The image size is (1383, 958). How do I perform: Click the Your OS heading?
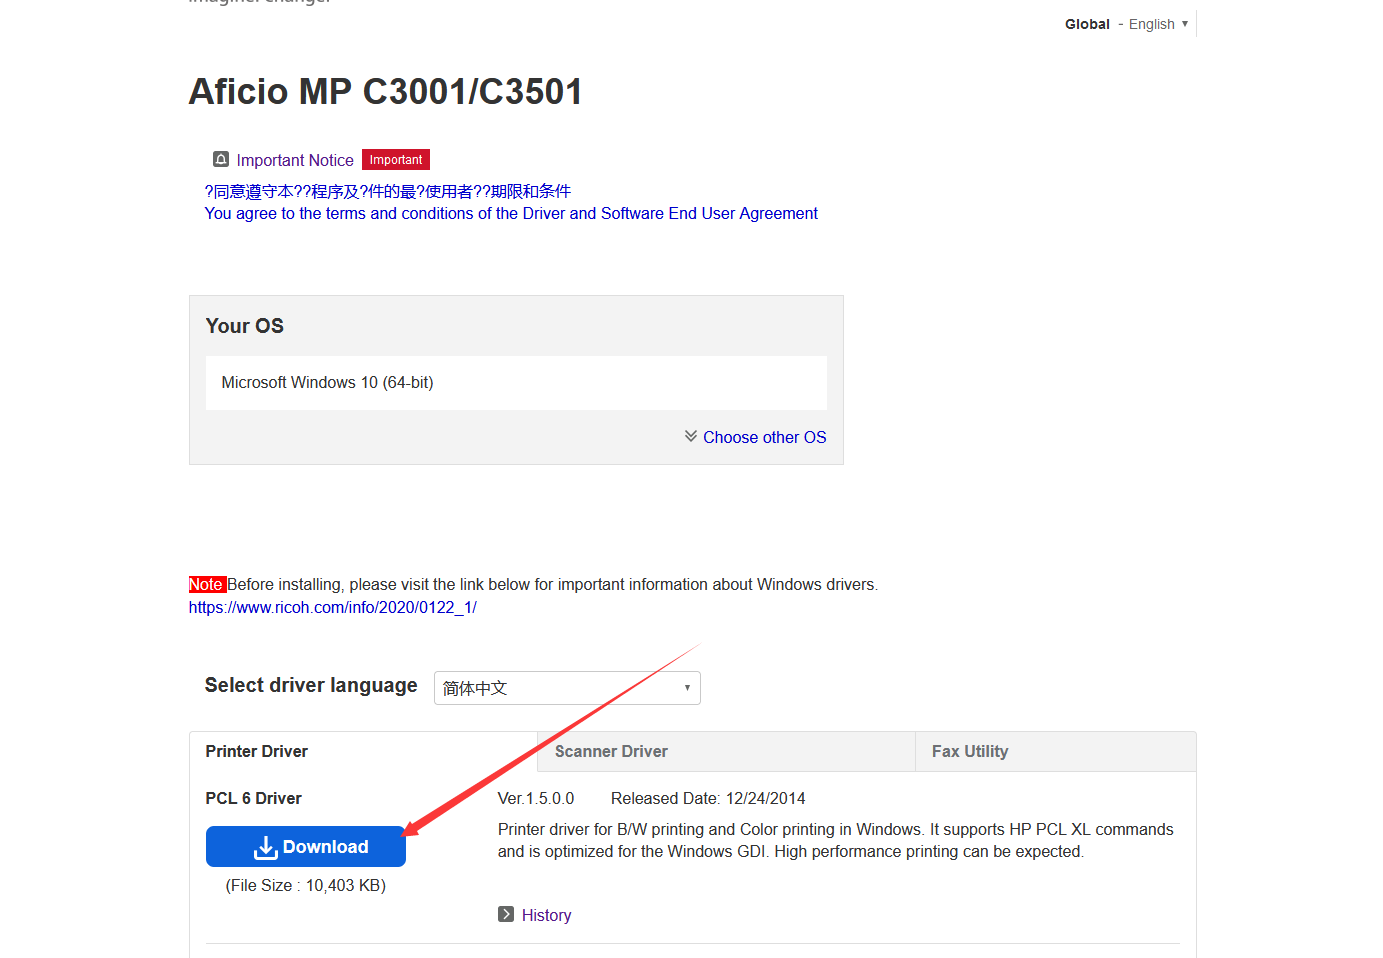click(245, 326)
